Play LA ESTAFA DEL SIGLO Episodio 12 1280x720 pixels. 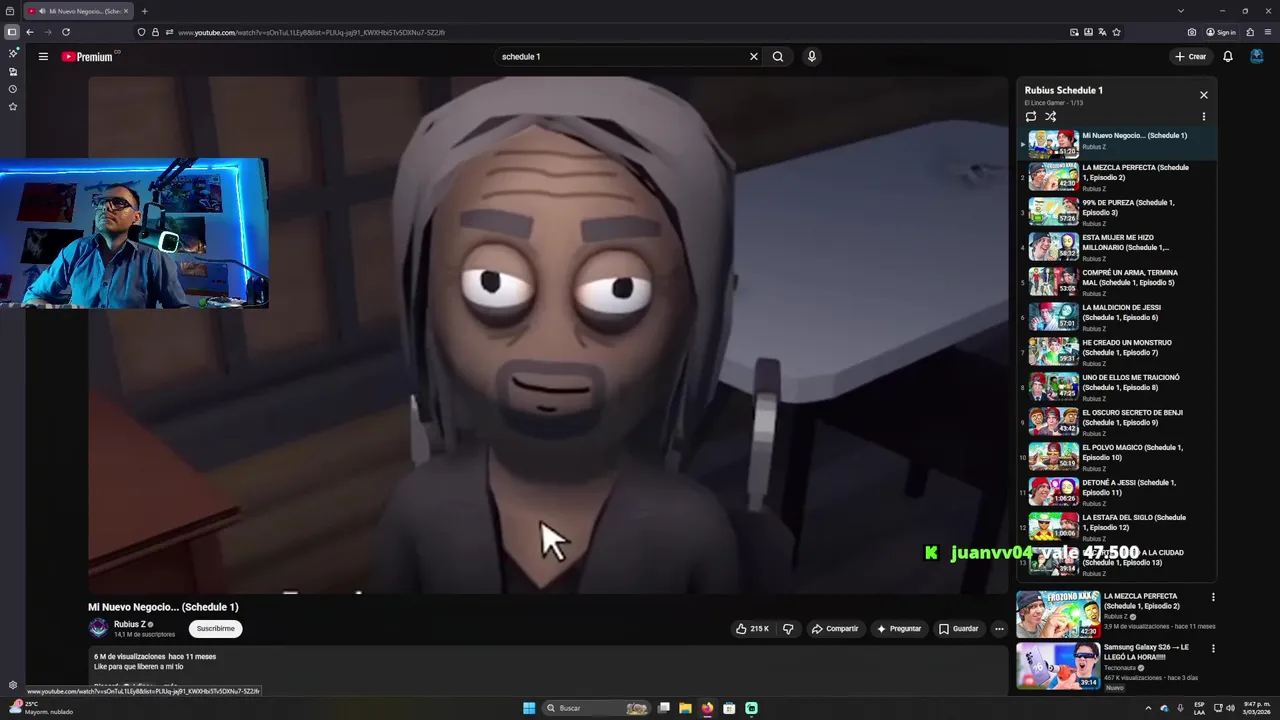[1118, 527]
